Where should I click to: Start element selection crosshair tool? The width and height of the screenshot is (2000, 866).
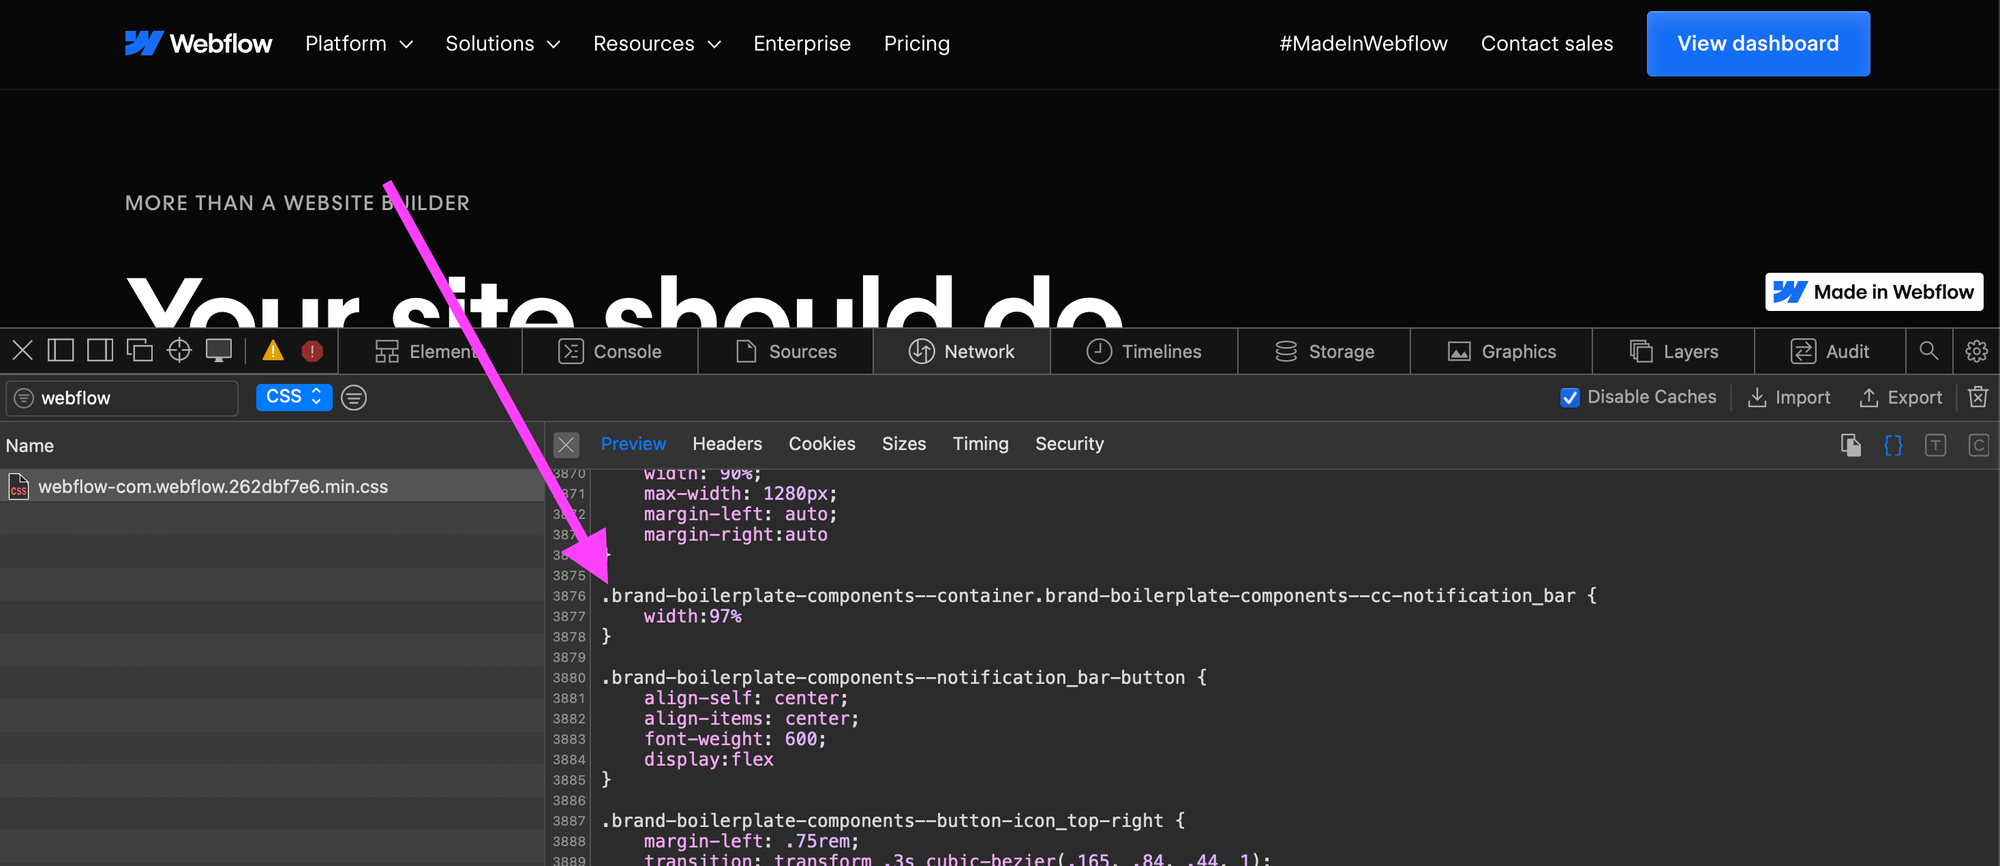point(179,350)
